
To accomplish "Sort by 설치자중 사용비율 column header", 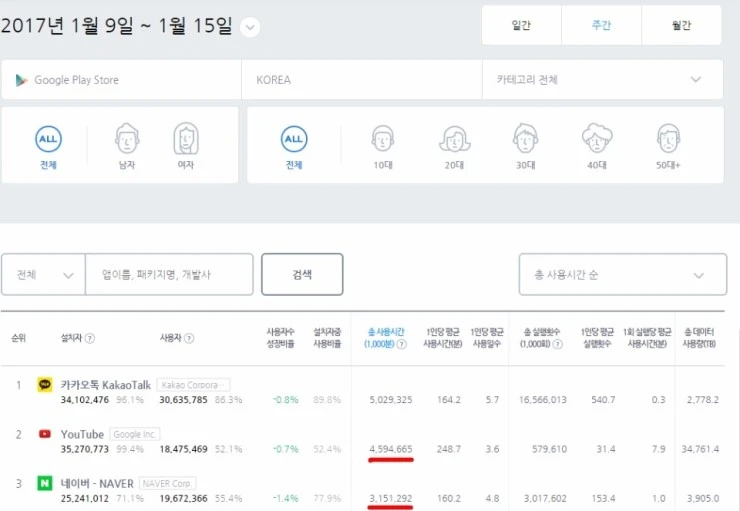I will pyautogui.click(x=327, y=338).
